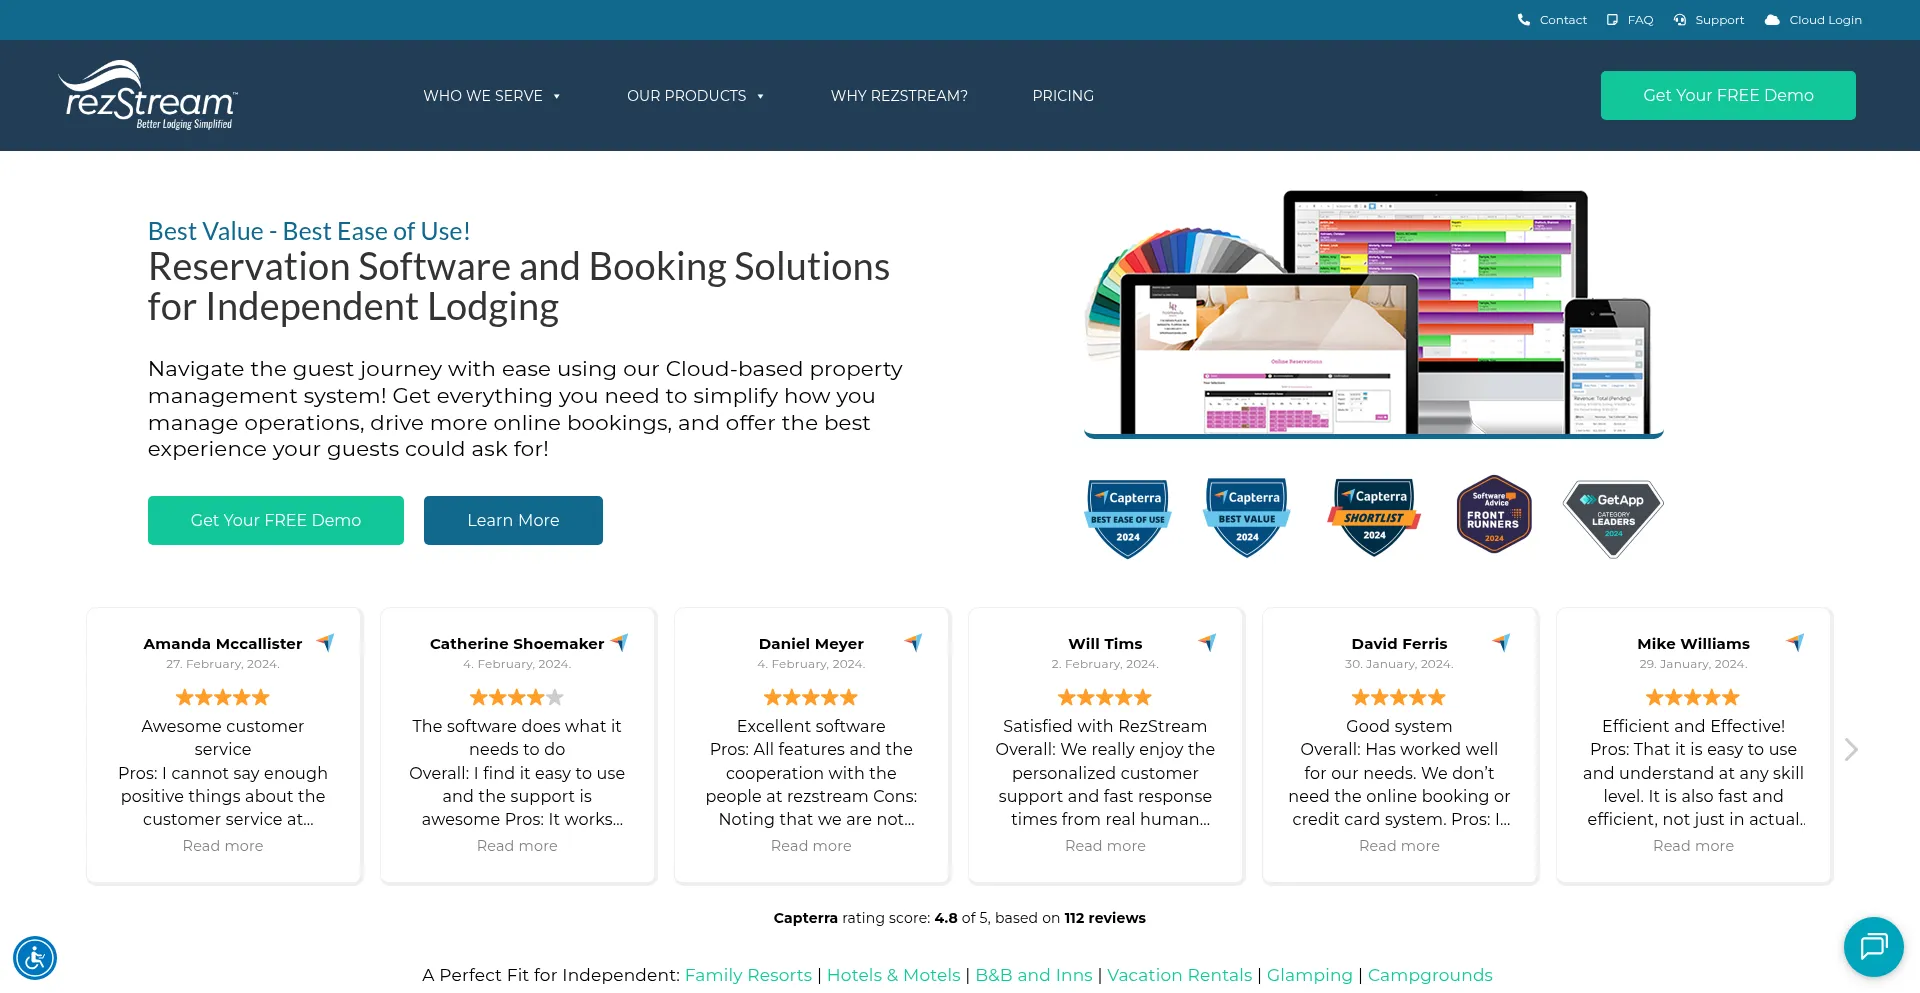1920x993 pixels.
Task: Click '112 reviews' in Capterra rating line
Action: tap(1105, 918)
